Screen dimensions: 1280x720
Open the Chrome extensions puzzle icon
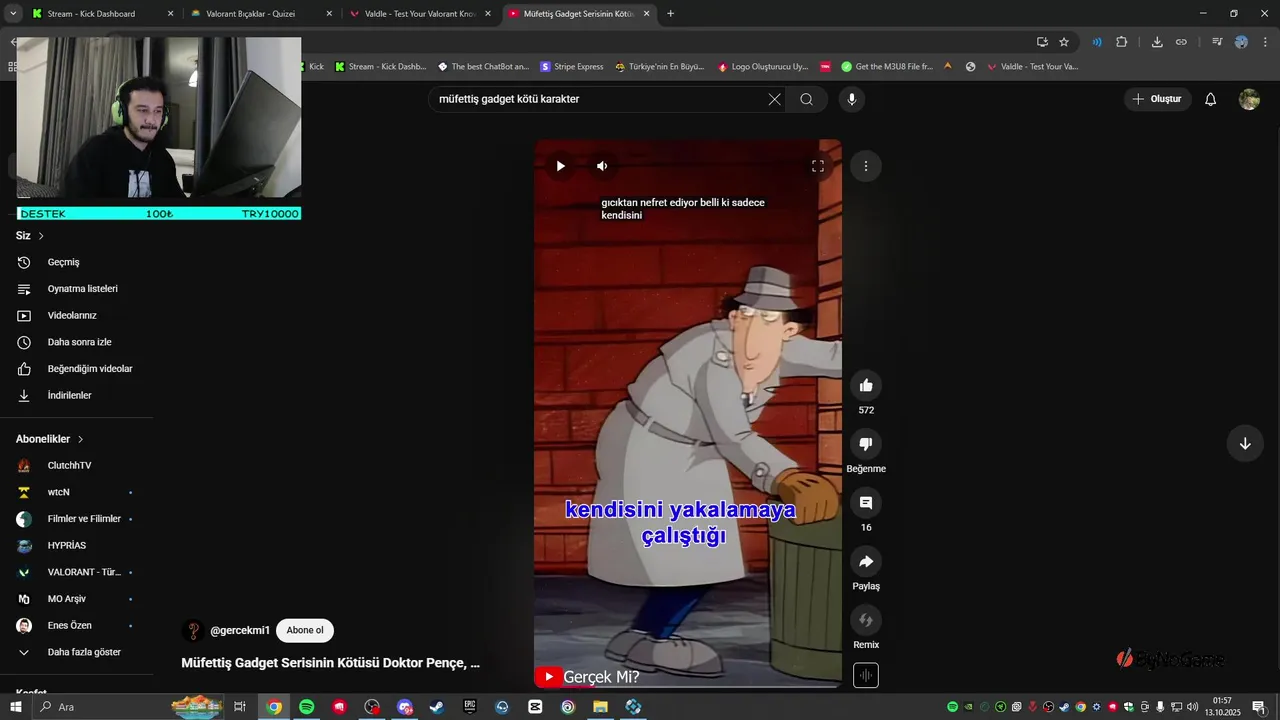coord(1121,42)
